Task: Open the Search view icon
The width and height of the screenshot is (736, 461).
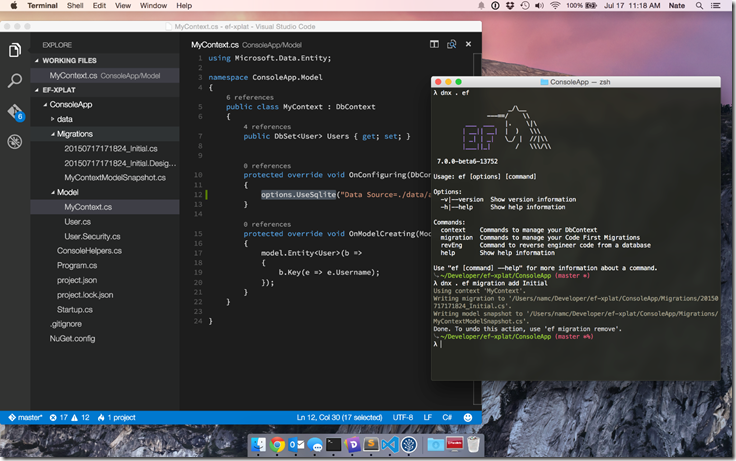Action: (15, 81)
